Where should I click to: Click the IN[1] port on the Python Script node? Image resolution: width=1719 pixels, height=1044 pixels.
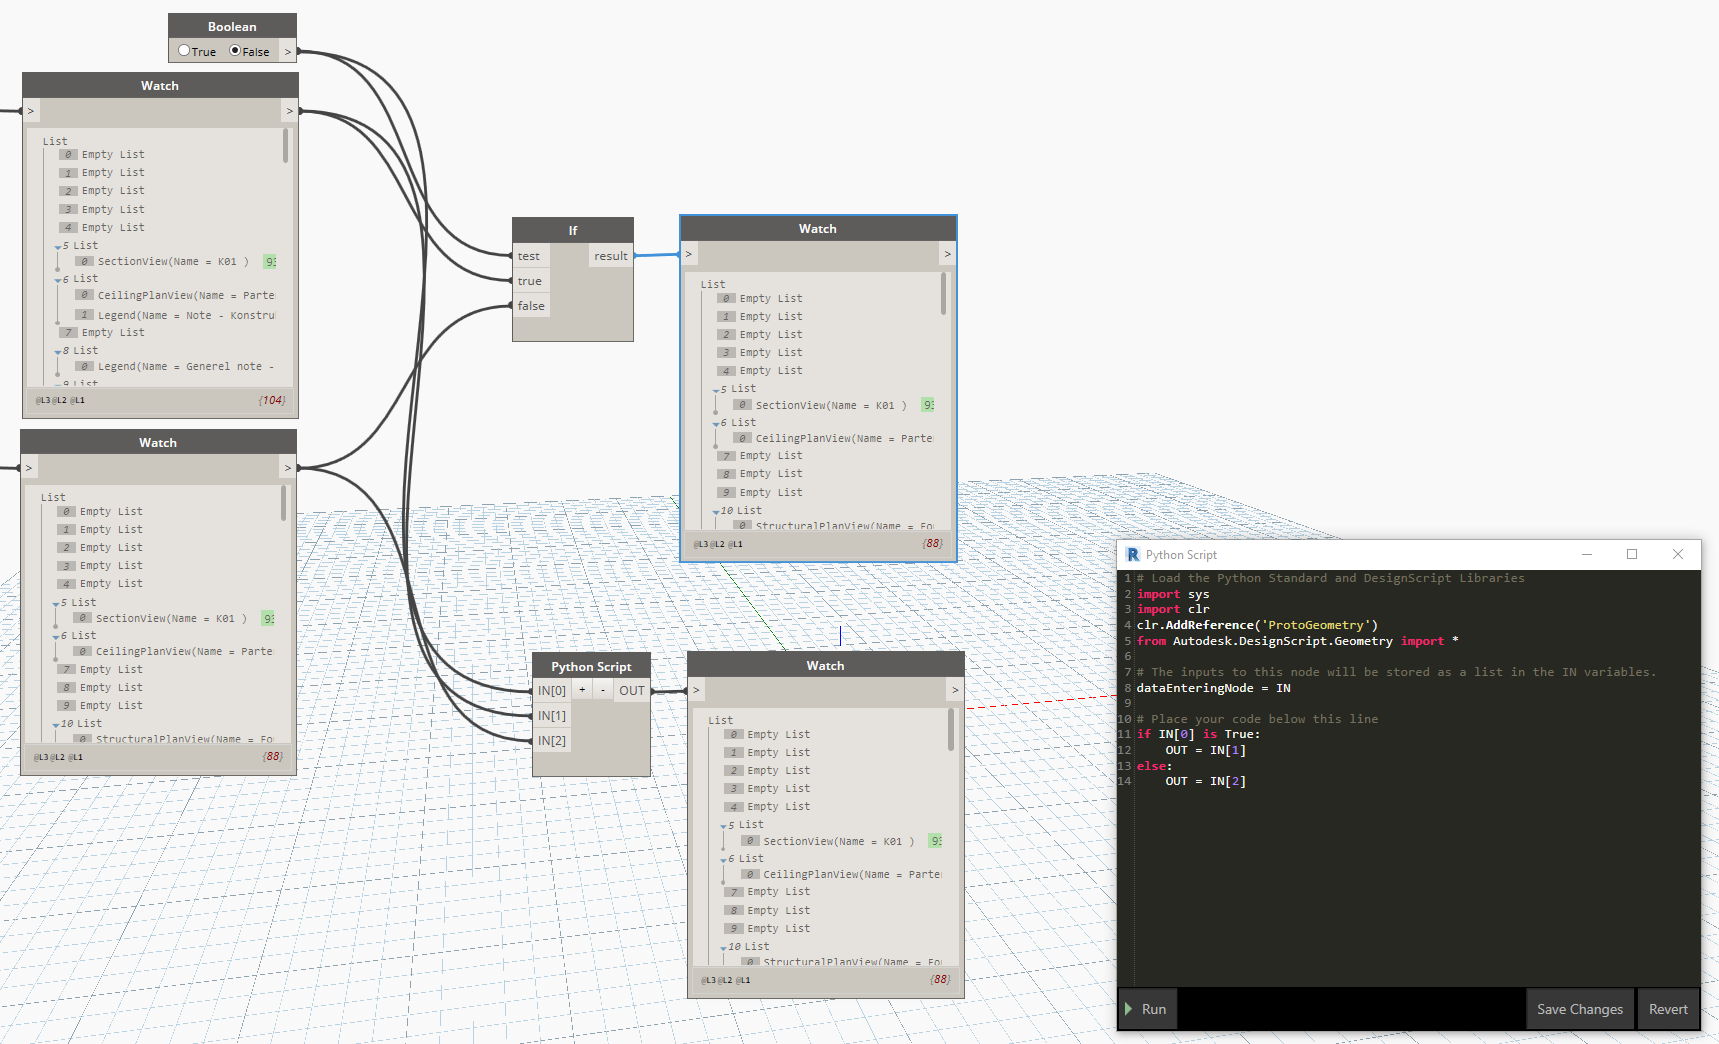[x=552, y=715]
